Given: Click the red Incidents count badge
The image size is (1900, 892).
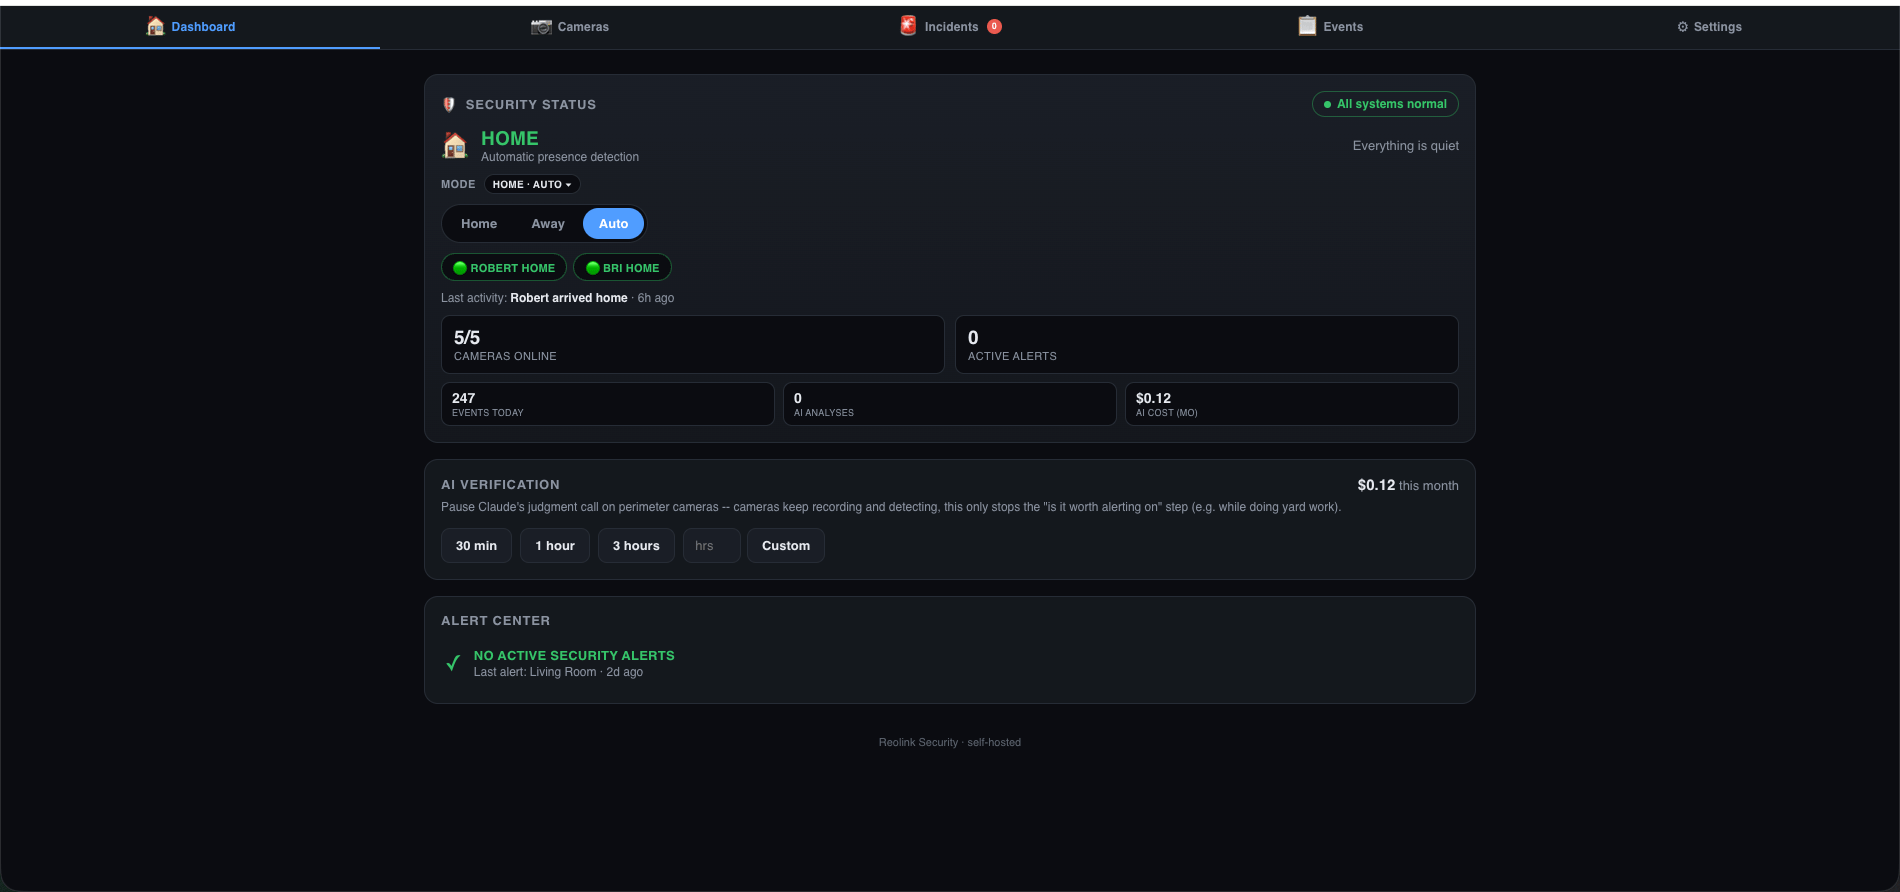Looking at the screenshot, I should coord(994,27).
